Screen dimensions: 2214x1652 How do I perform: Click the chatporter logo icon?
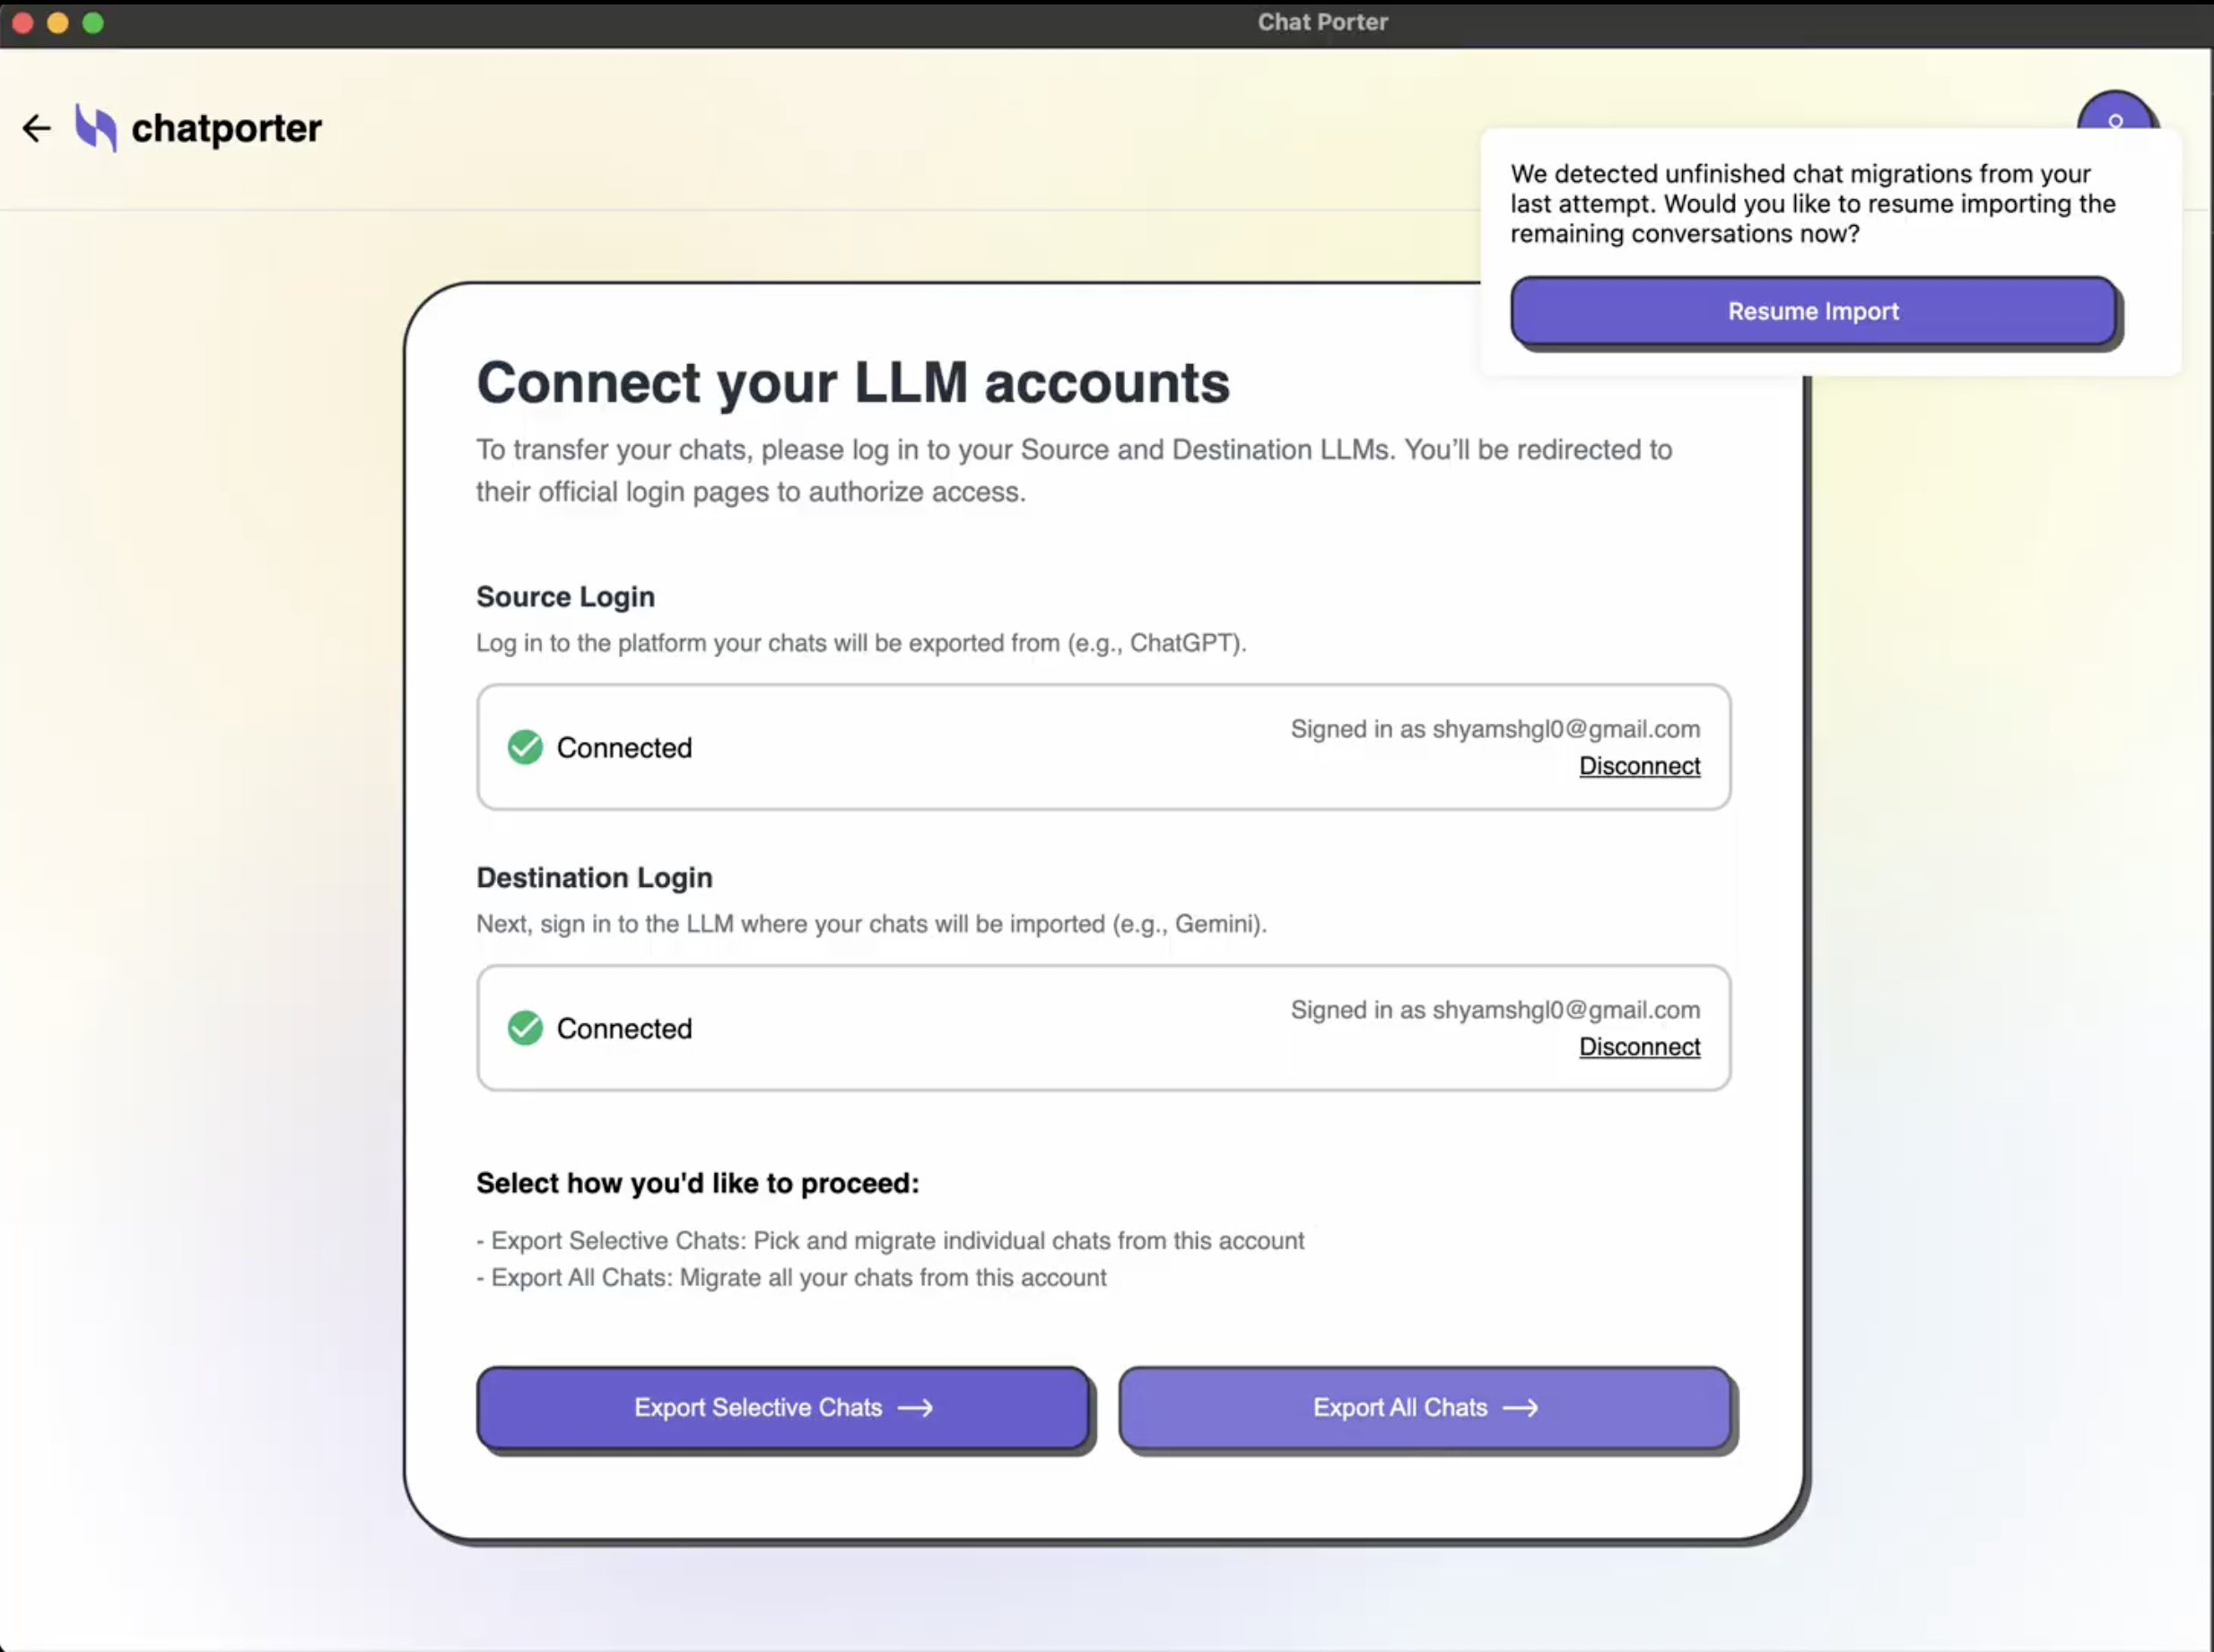[x=95, y=127]
